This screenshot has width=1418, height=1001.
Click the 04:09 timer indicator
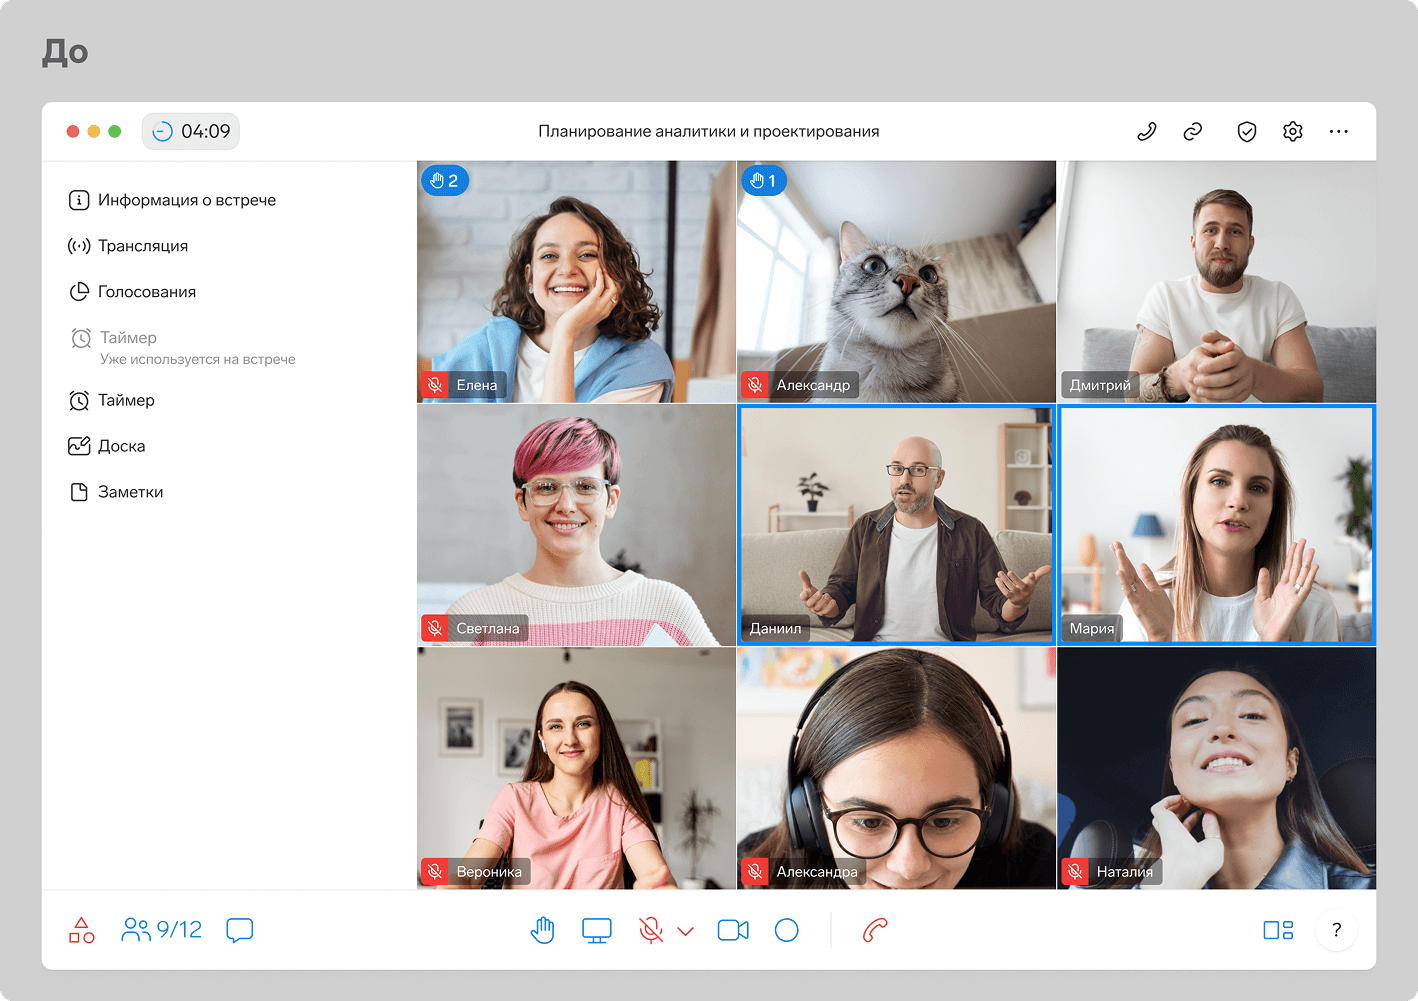point(190,131)
